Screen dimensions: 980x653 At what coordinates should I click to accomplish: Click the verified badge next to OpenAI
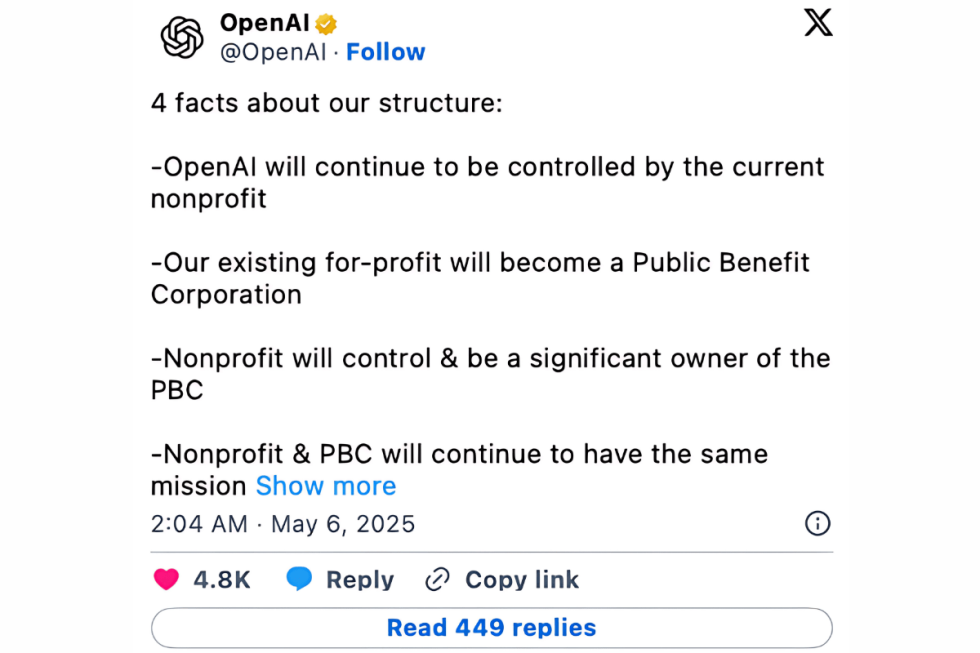[x=327, y=23]
